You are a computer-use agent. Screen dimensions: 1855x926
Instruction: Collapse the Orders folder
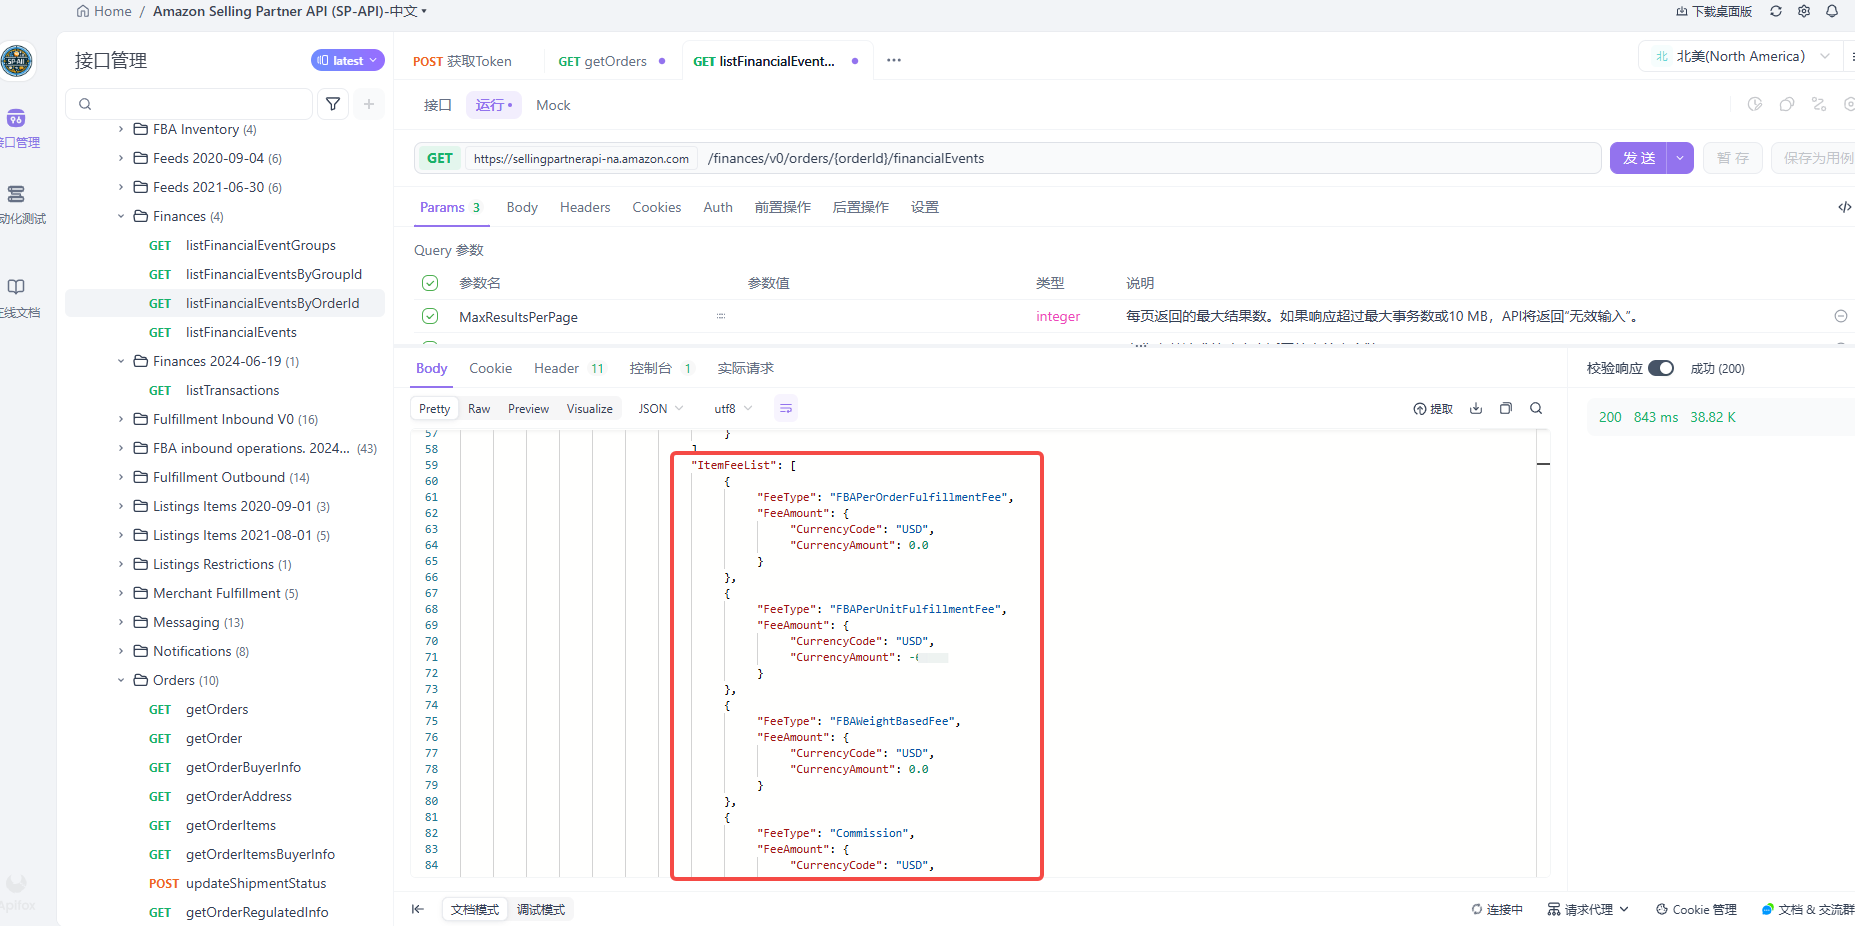(121, 680)
